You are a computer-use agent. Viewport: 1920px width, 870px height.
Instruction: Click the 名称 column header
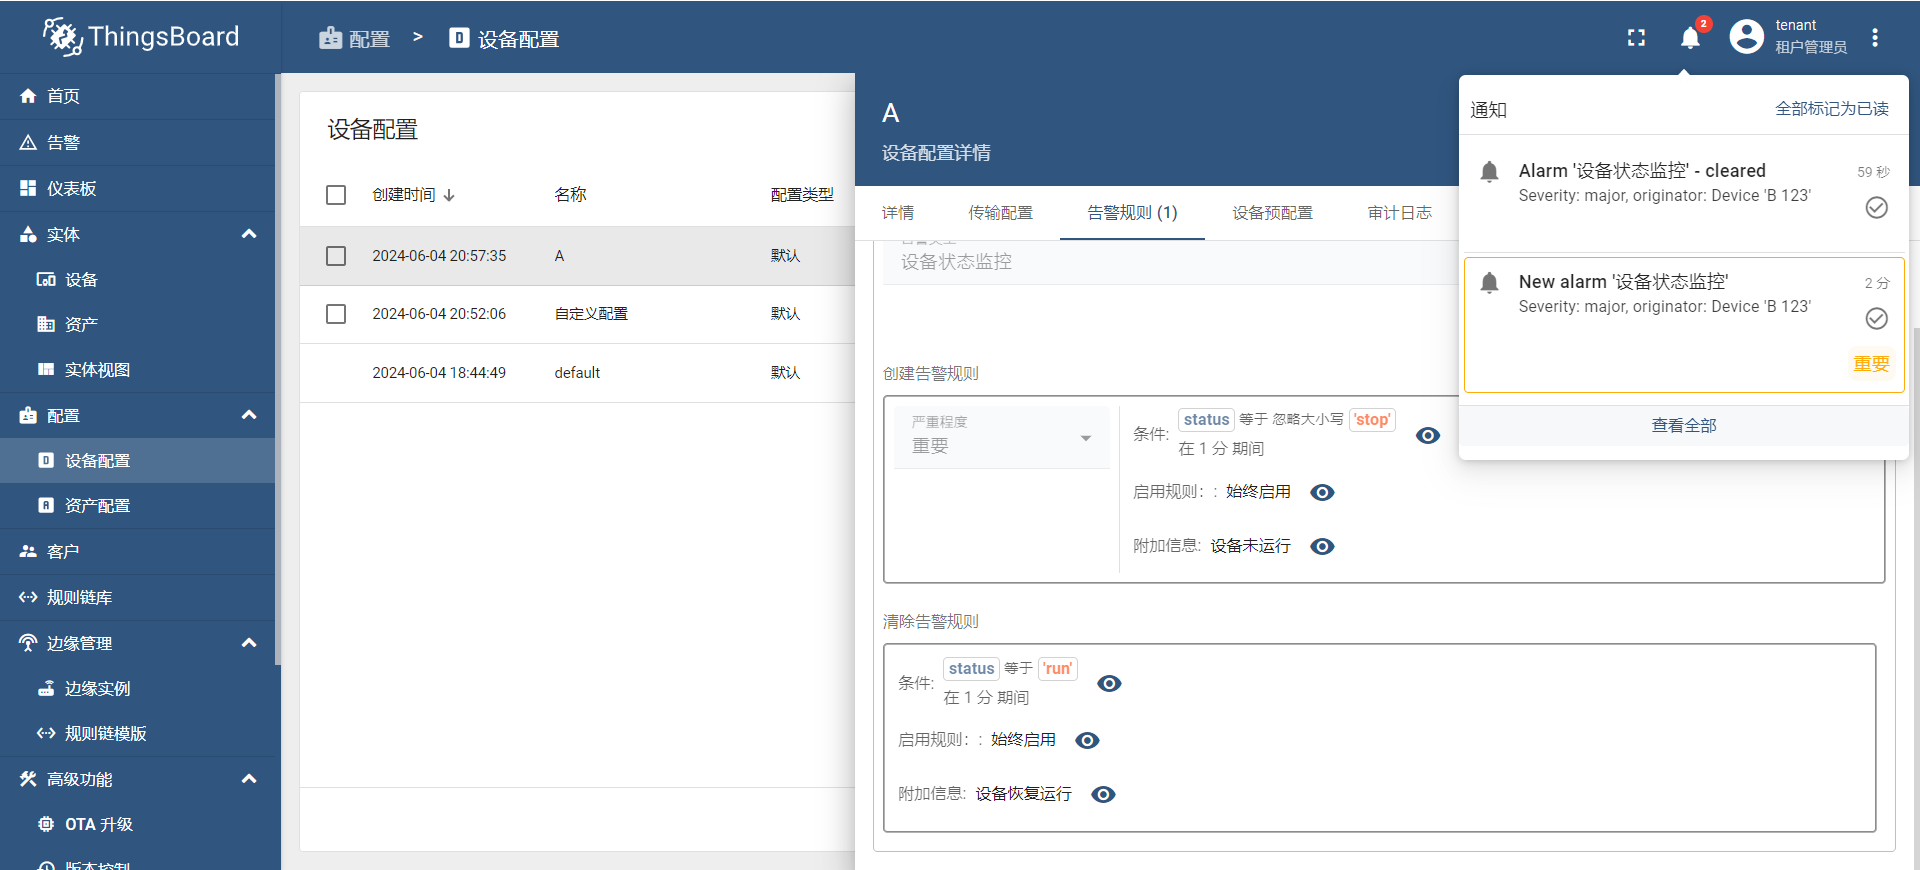[570, 195]
